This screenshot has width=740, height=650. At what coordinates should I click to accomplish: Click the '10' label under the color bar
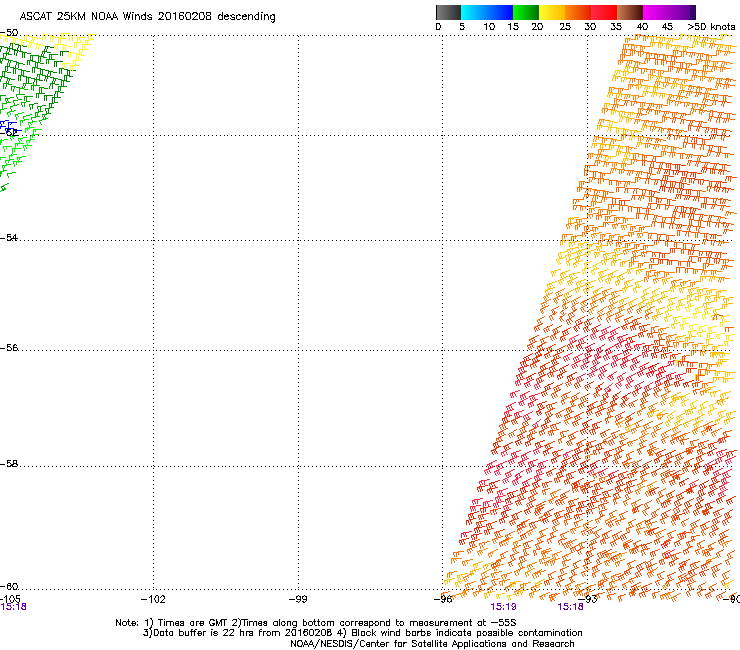489,27
